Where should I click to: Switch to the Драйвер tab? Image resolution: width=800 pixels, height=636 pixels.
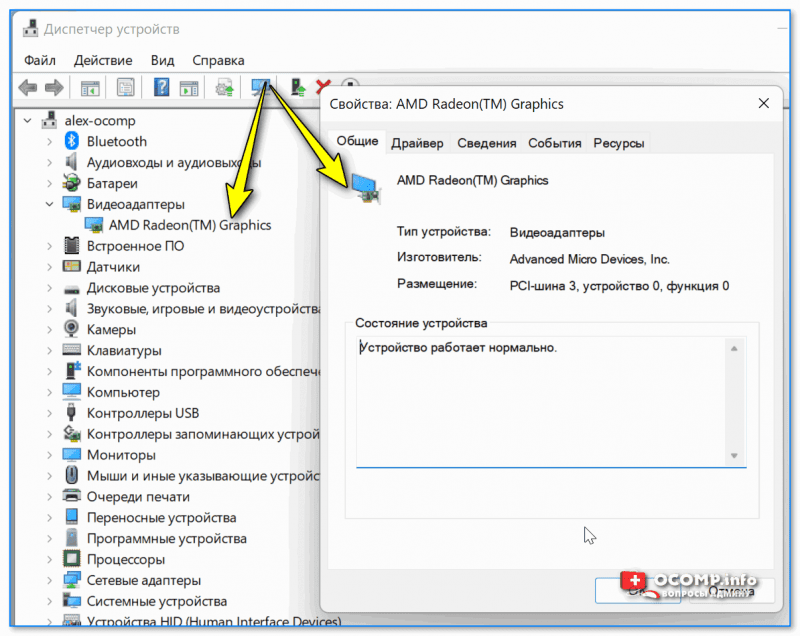pyautogui.click(x=417, y=143)
